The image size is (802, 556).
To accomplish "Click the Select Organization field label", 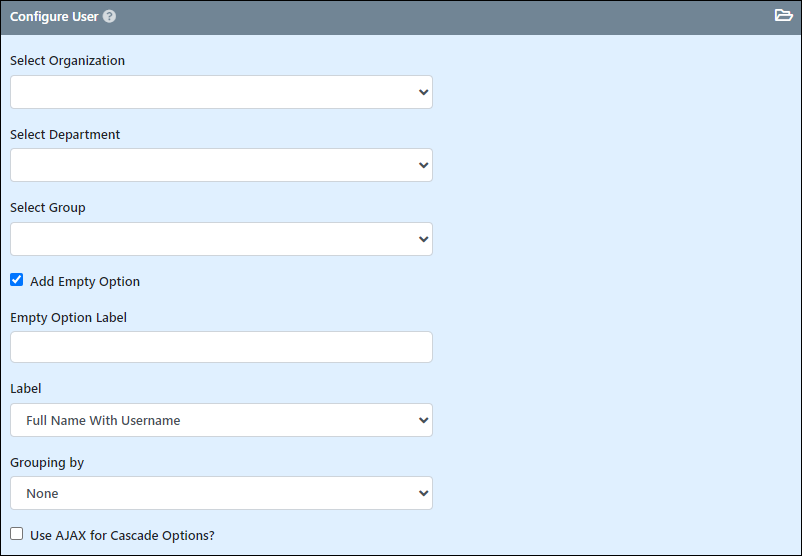I will pos(68,60).
